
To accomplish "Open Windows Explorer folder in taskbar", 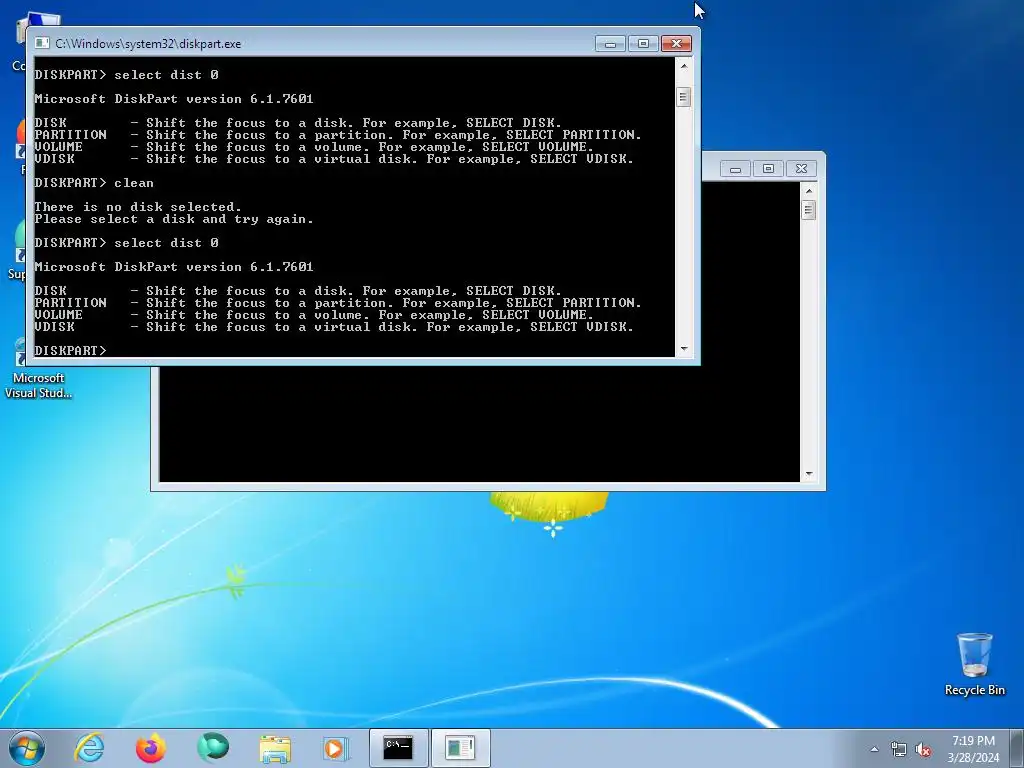I will point(275,748).
